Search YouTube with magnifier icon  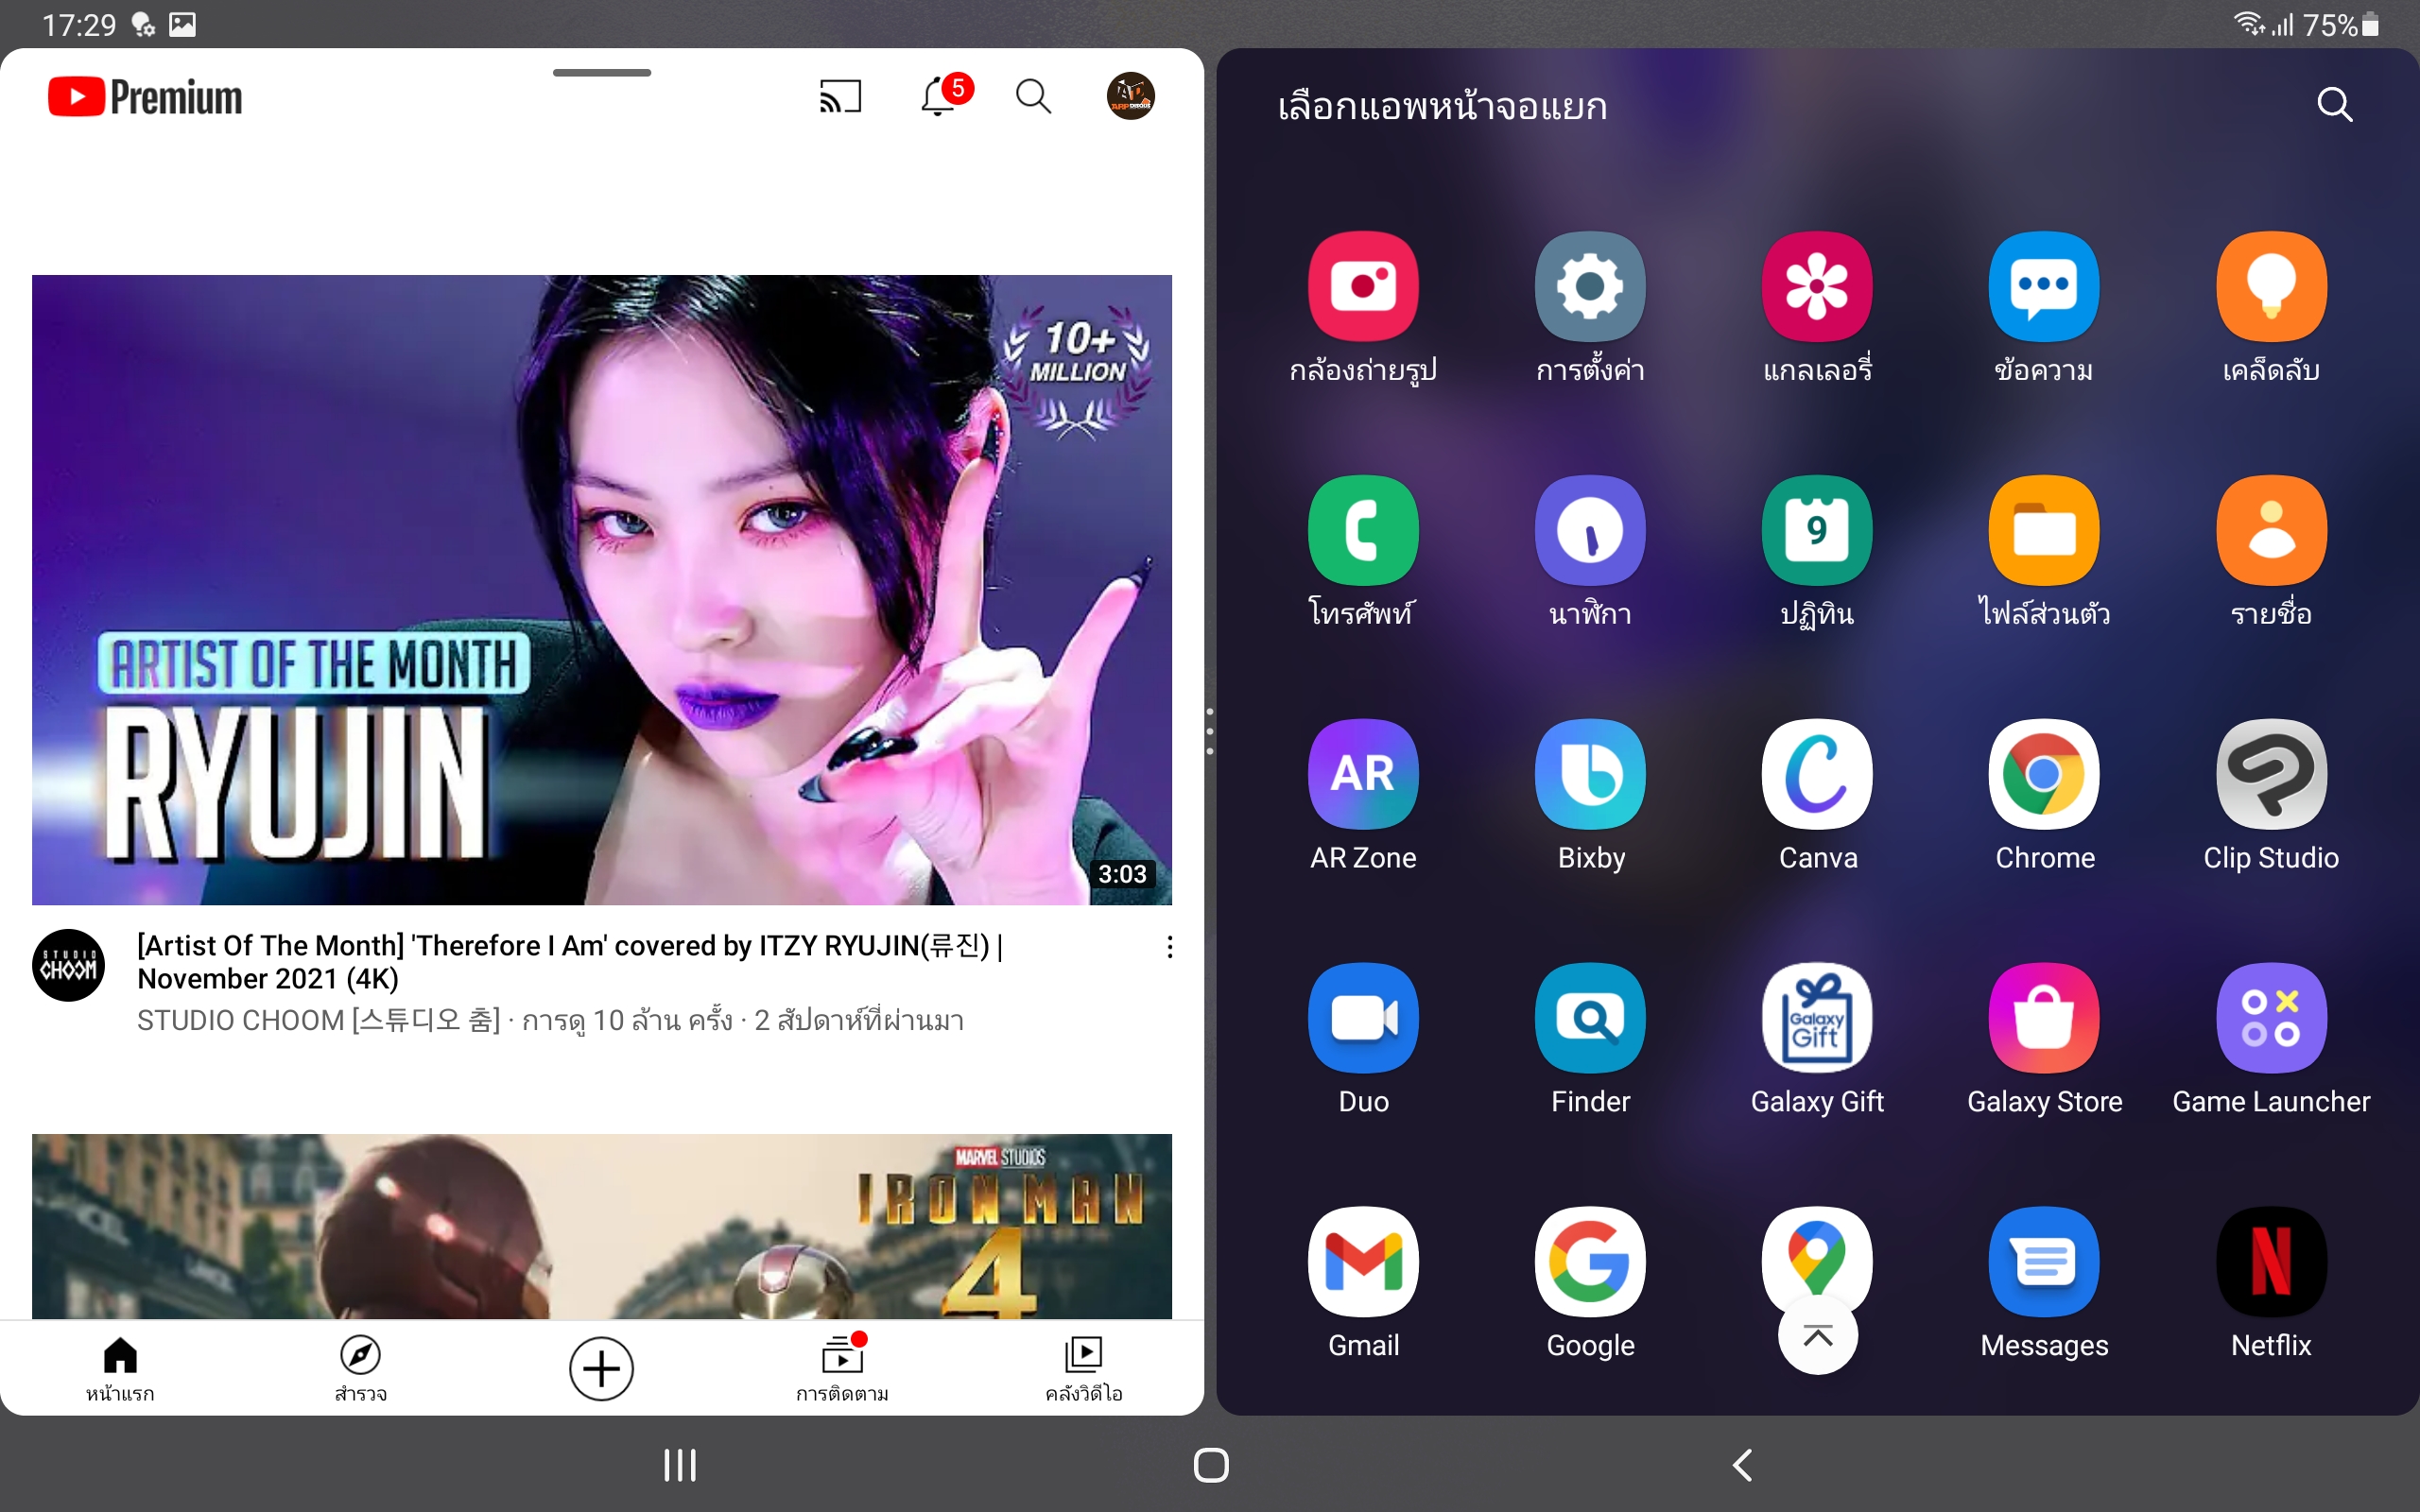tap(1033, 97)
